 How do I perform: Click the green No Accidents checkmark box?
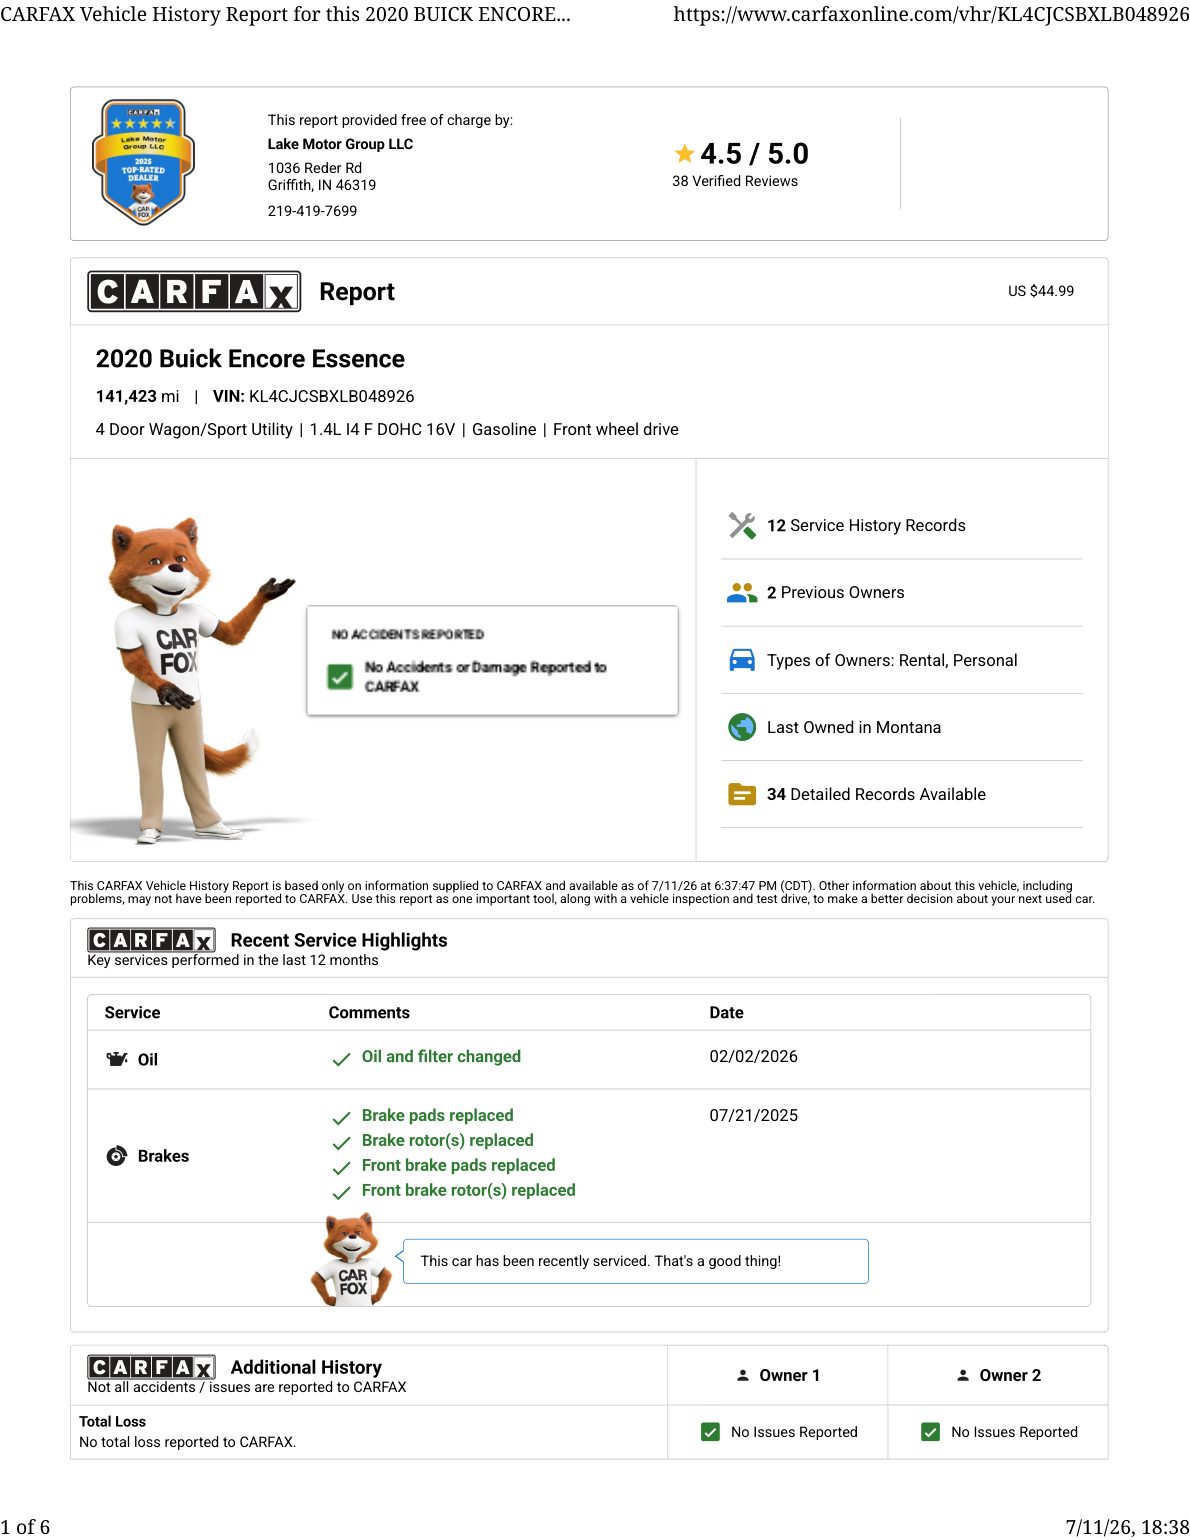pos(340,677)
